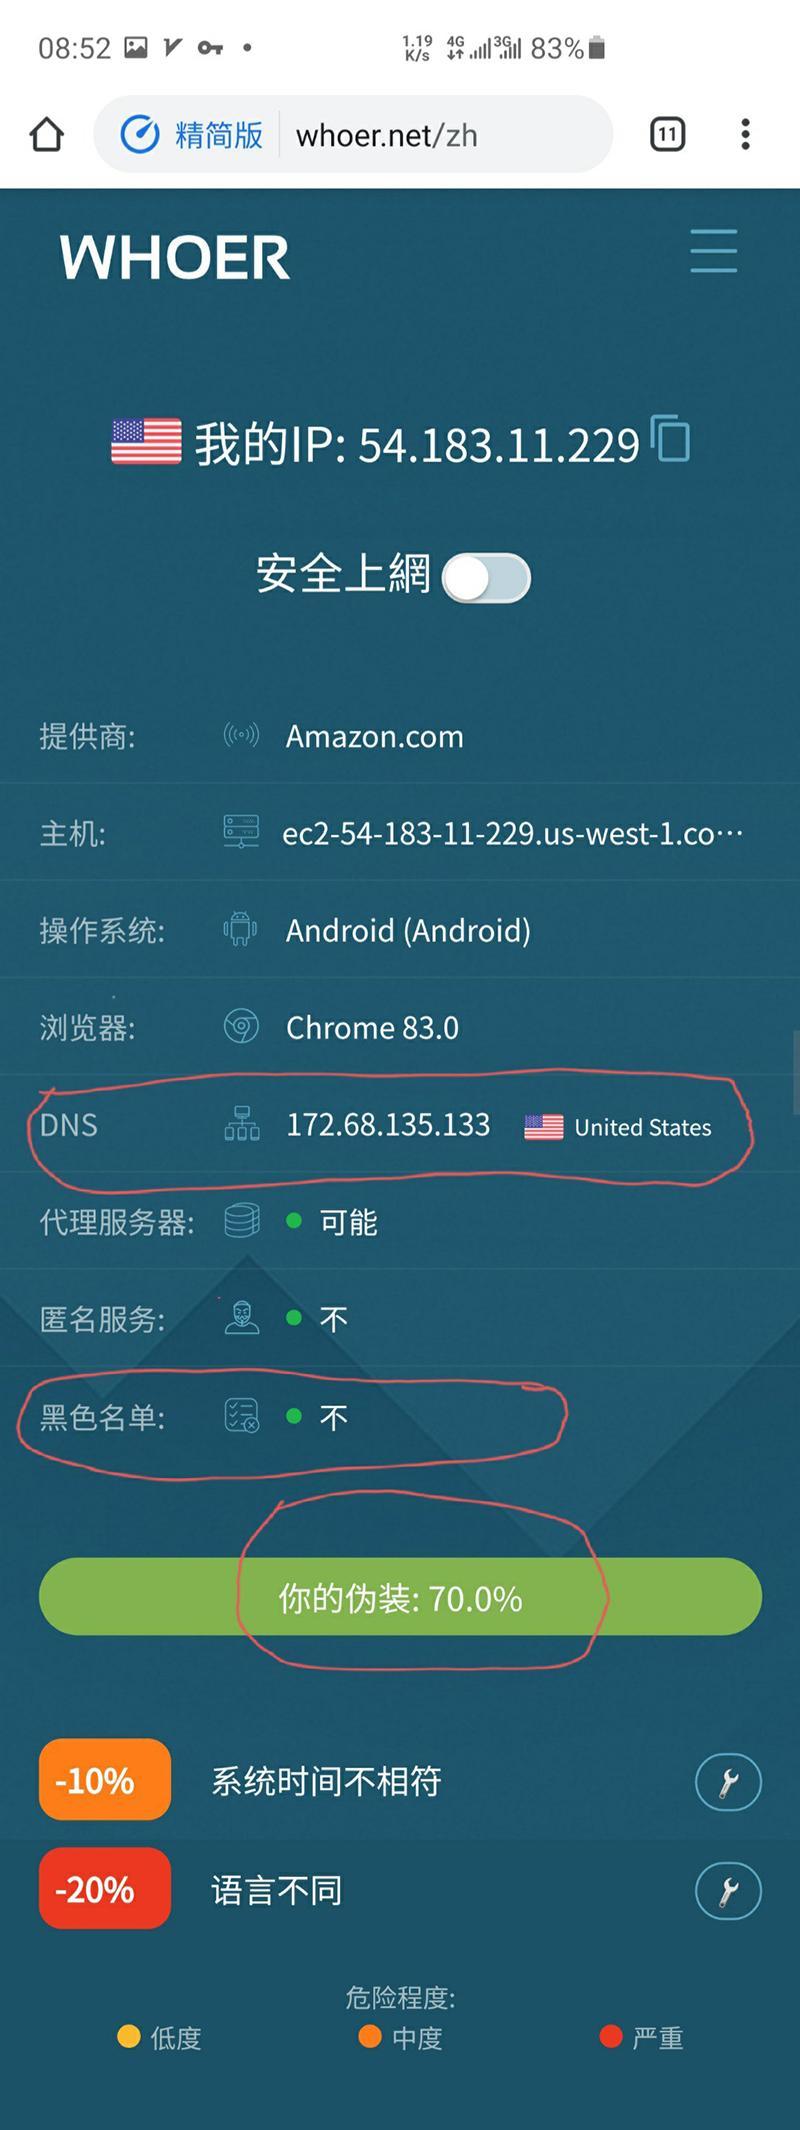Tap the server icon beside 主机

pos(241,832)
